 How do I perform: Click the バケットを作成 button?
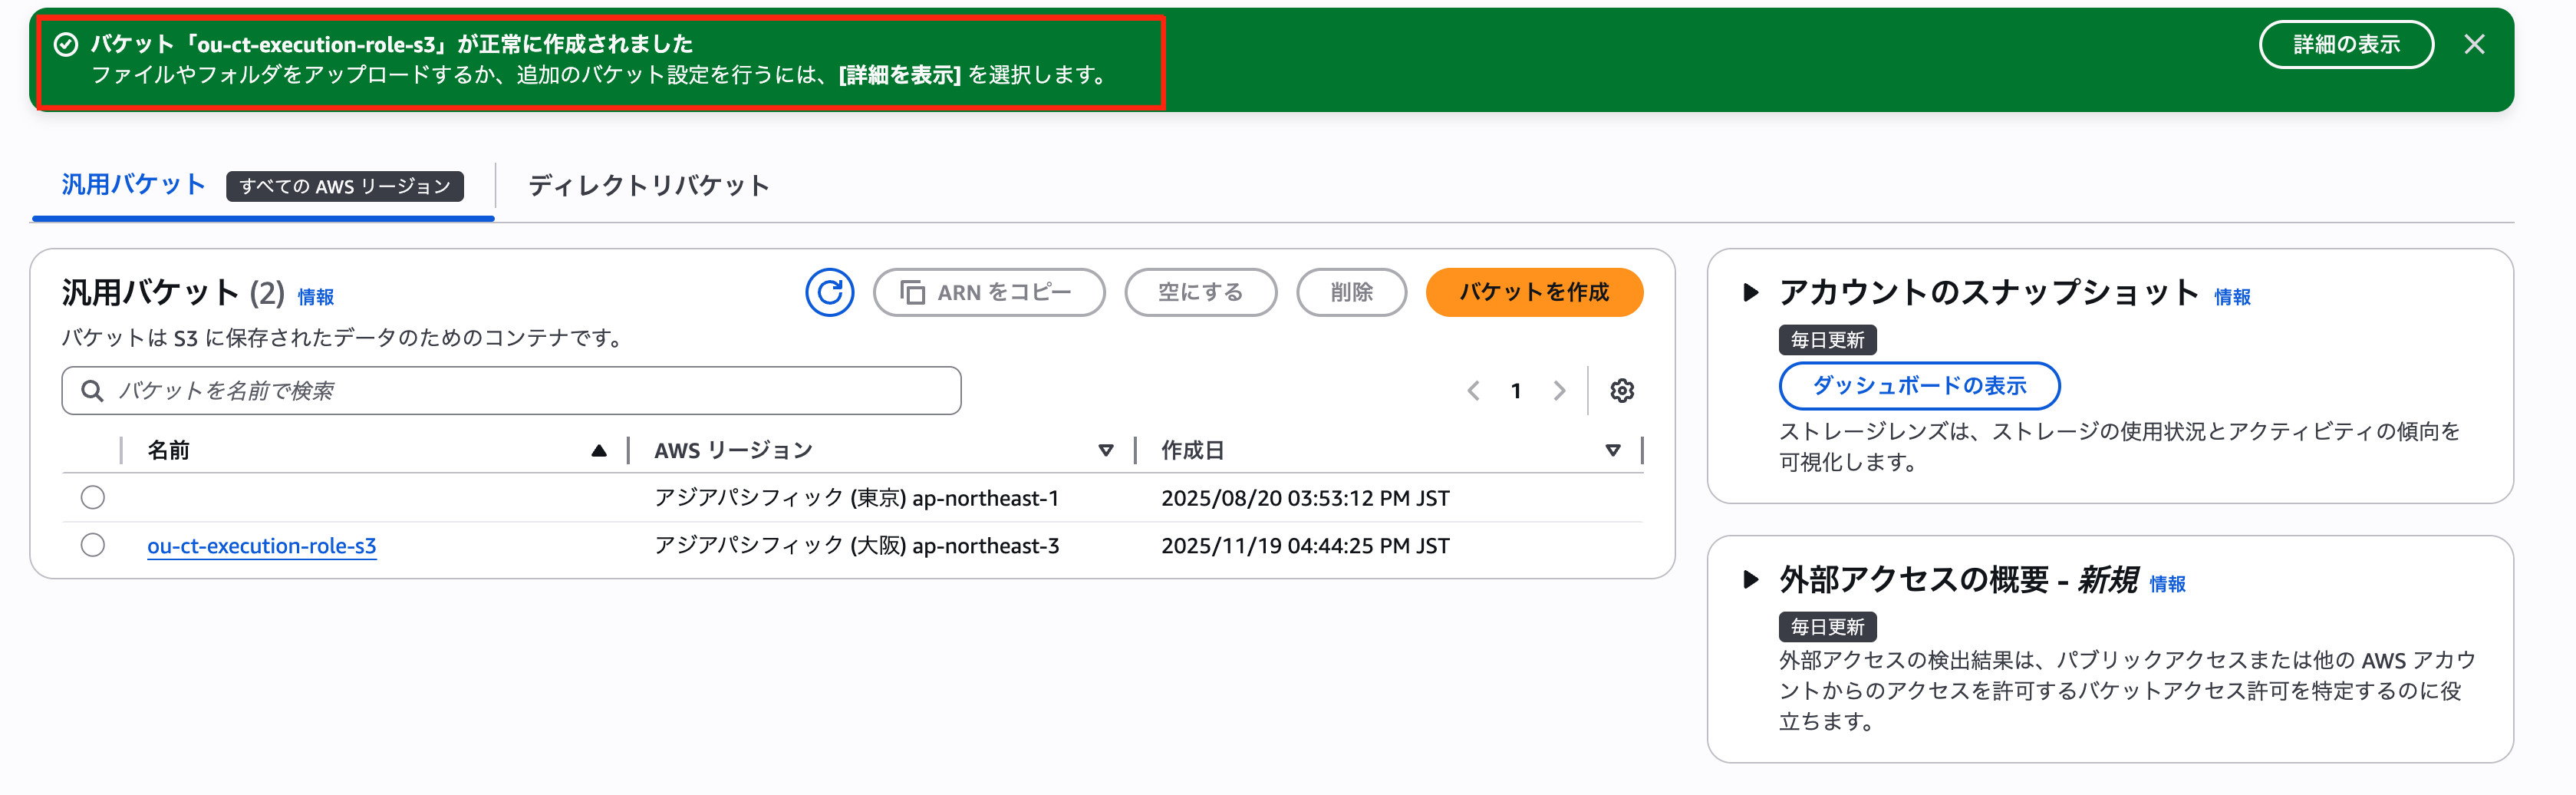point(1534,292)
